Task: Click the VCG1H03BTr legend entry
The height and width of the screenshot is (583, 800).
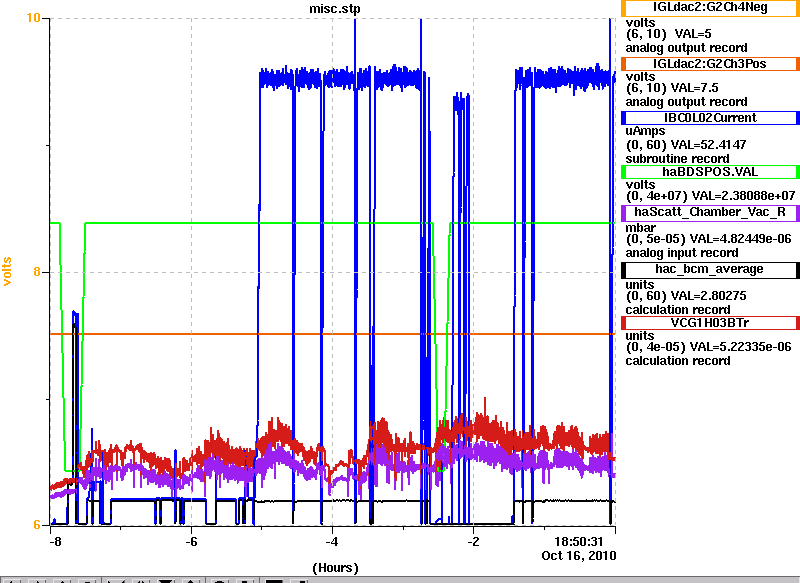Action: pyautogui.click(x=710, y=323)
